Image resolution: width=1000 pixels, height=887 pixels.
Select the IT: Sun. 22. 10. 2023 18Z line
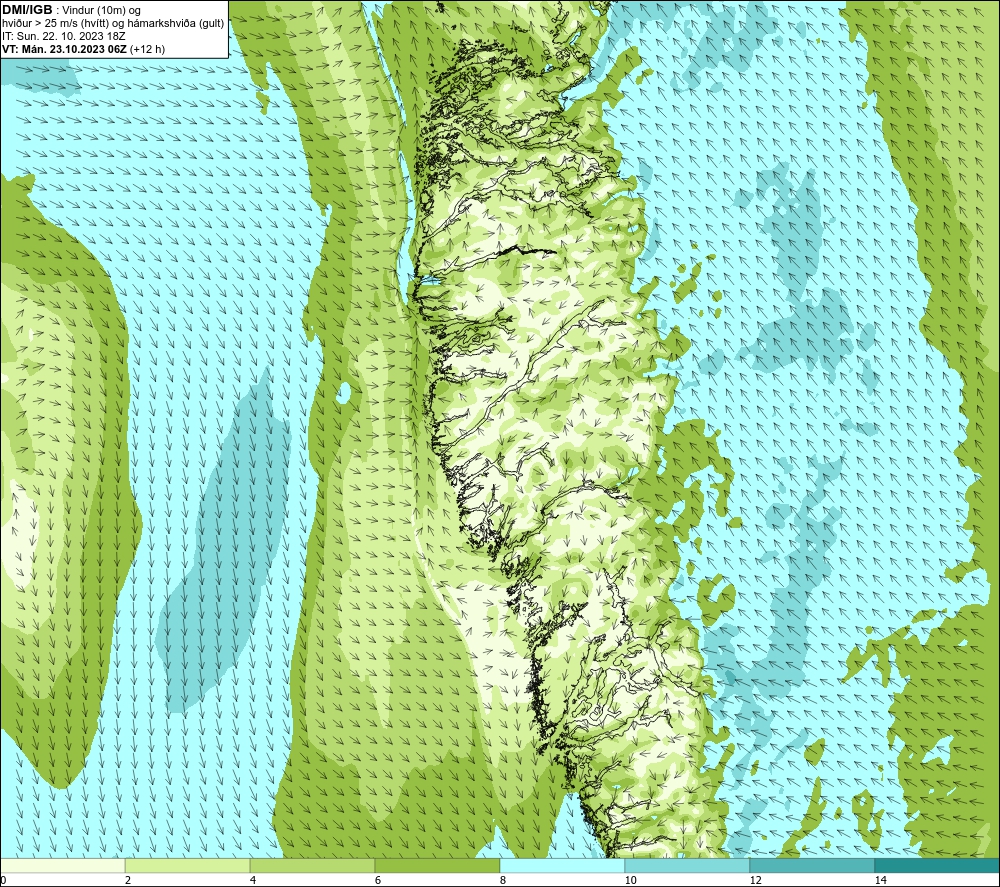64,36
